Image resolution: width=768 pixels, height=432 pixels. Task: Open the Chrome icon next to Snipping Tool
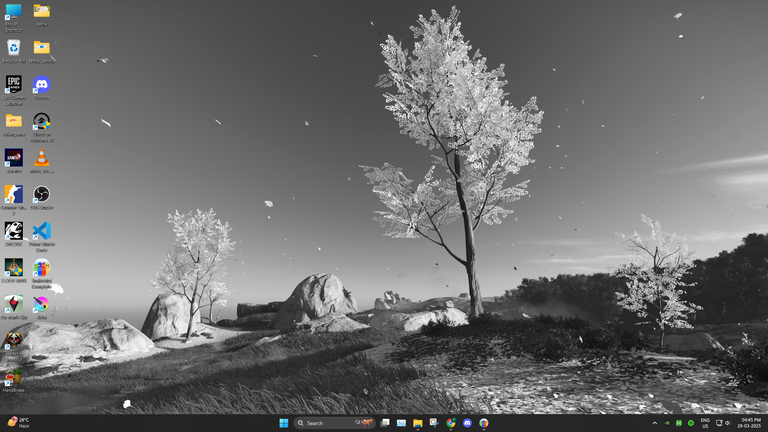pos(451,423)
